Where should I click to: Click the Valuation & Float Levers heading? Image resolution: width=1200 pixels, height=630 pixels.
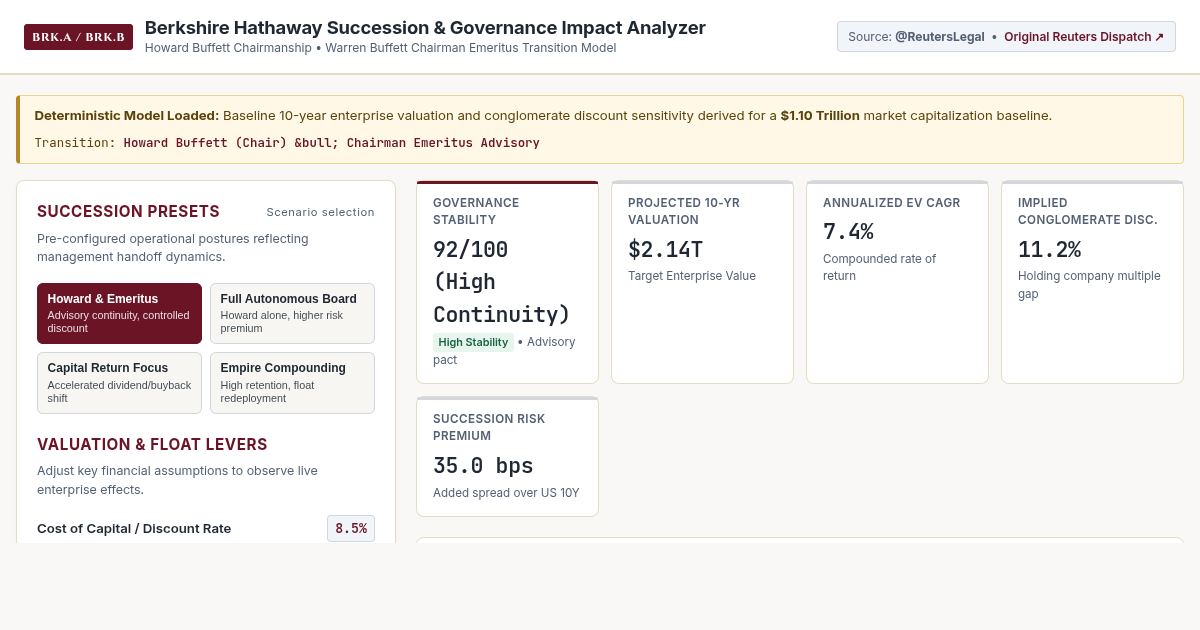[152, 444]
